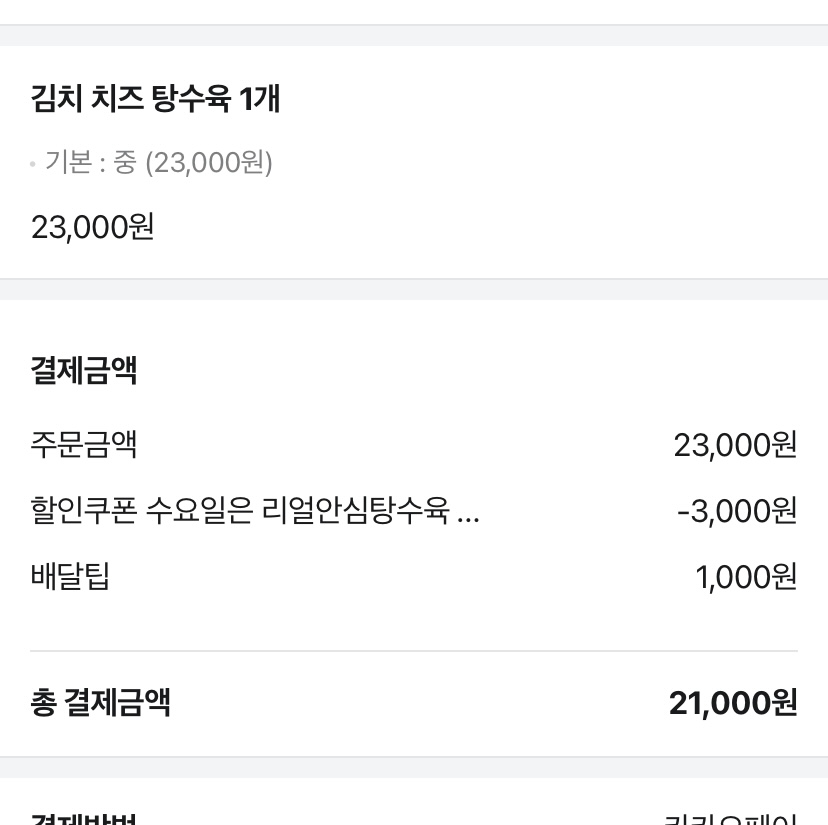The height and width of the screenshot is (825, 828).
Task: Click the bullet dot before "기본 : 중"
Action: click(33, 163)
